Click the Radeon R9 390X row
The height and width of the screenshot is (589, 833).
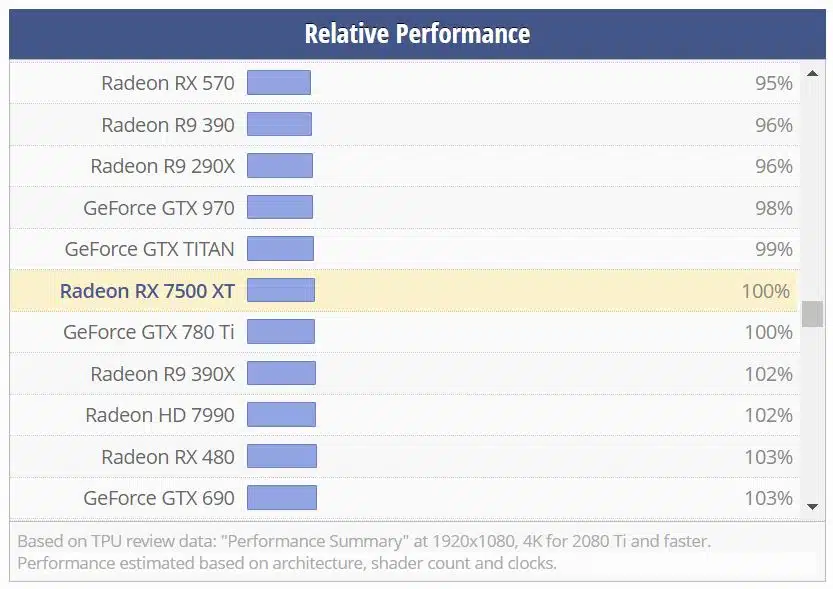(165, 373)
